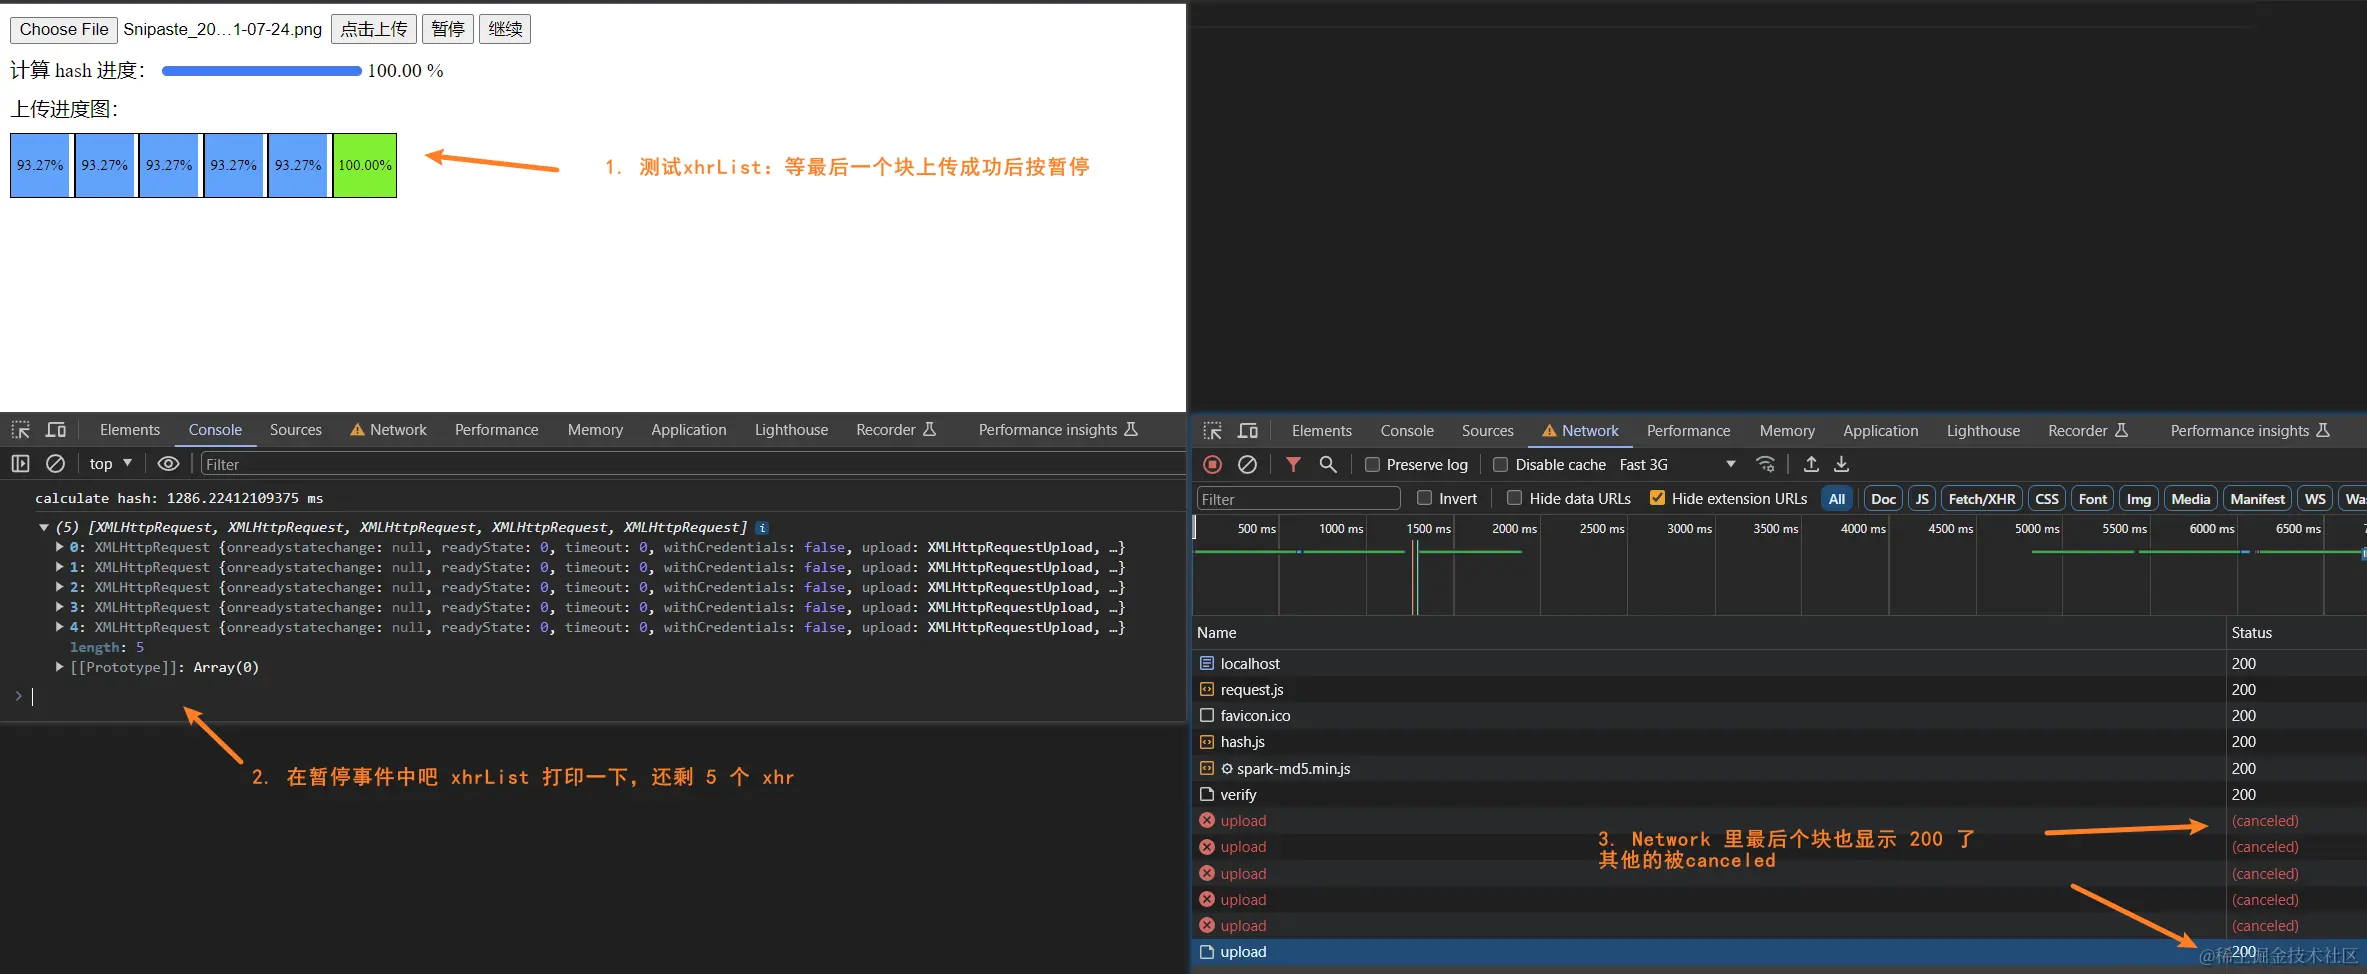Click the 暂停 pause button

[448, 29]
